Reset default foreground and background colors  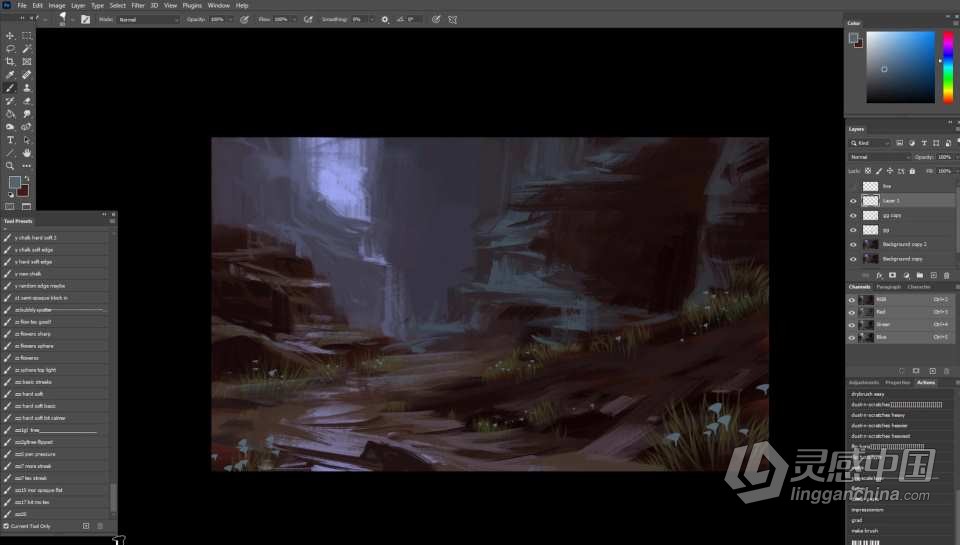click(x=10, y=195)
